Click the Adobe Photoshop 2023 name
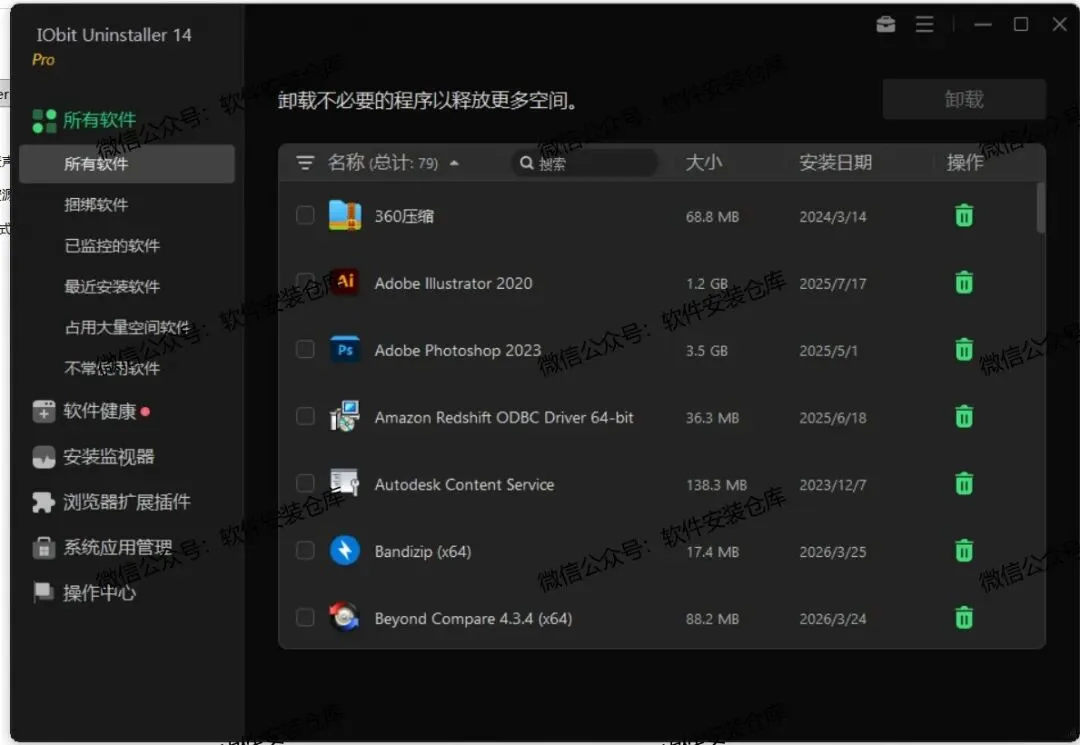This screenshot has width=1080, height=745. pyautogui.click(x=457, y=350)
